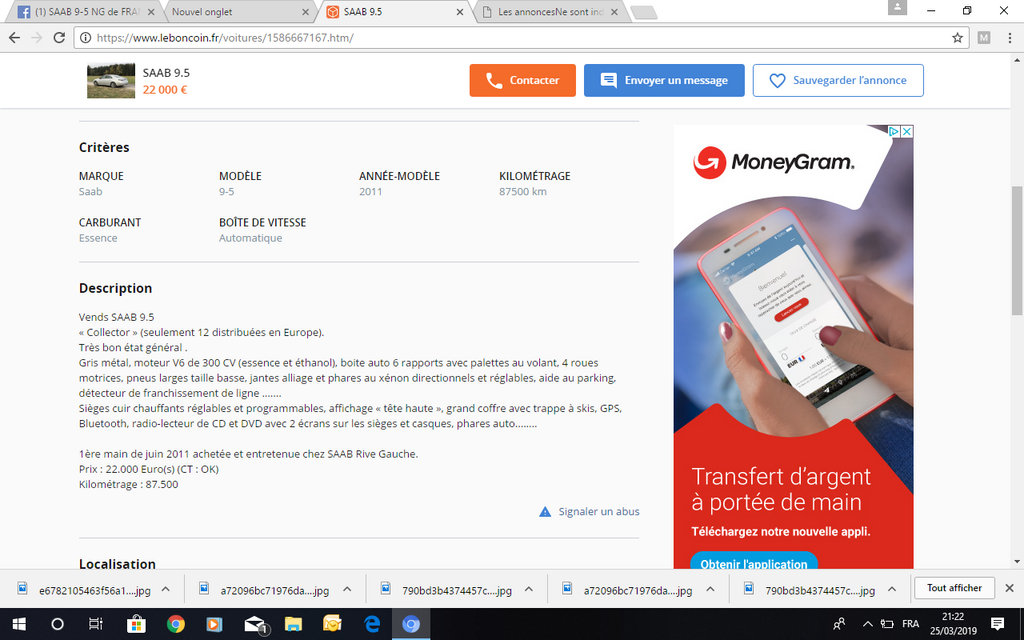Click the mileage value '87500 km'
Screen dimensions: 1024x640
tap(523, 191)
